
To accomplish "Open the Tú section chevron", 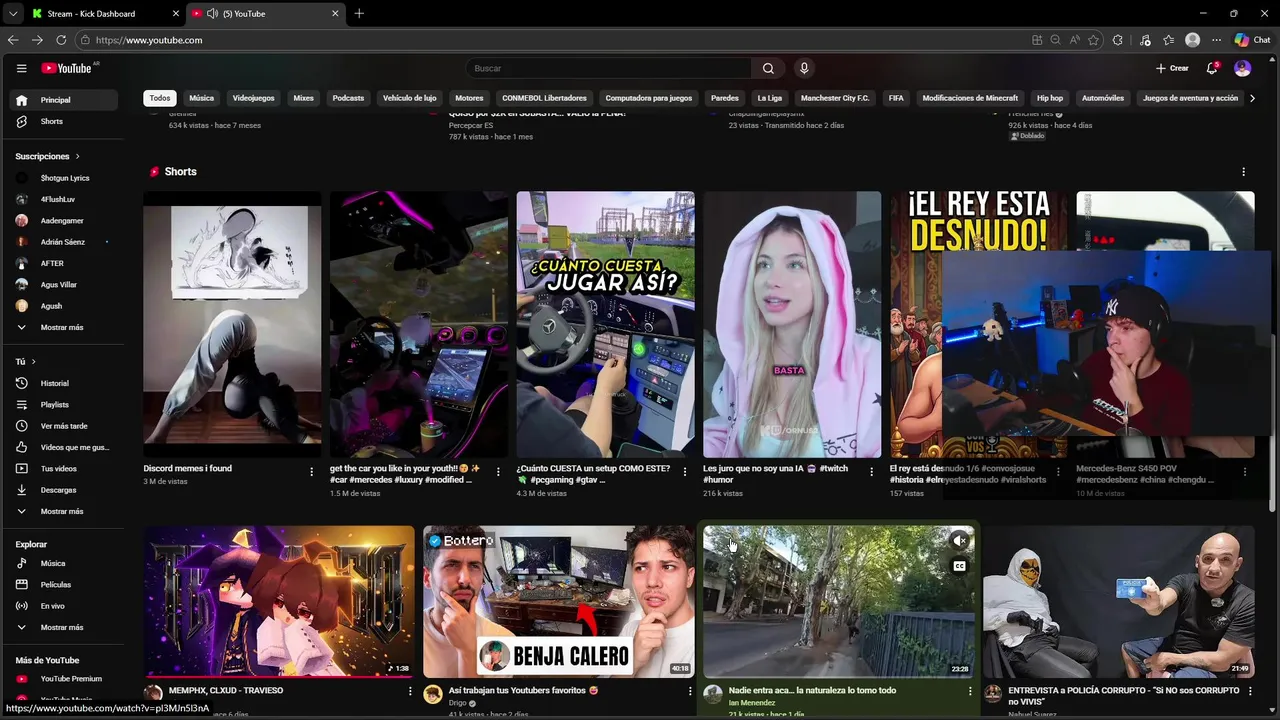I will [33, 361].
